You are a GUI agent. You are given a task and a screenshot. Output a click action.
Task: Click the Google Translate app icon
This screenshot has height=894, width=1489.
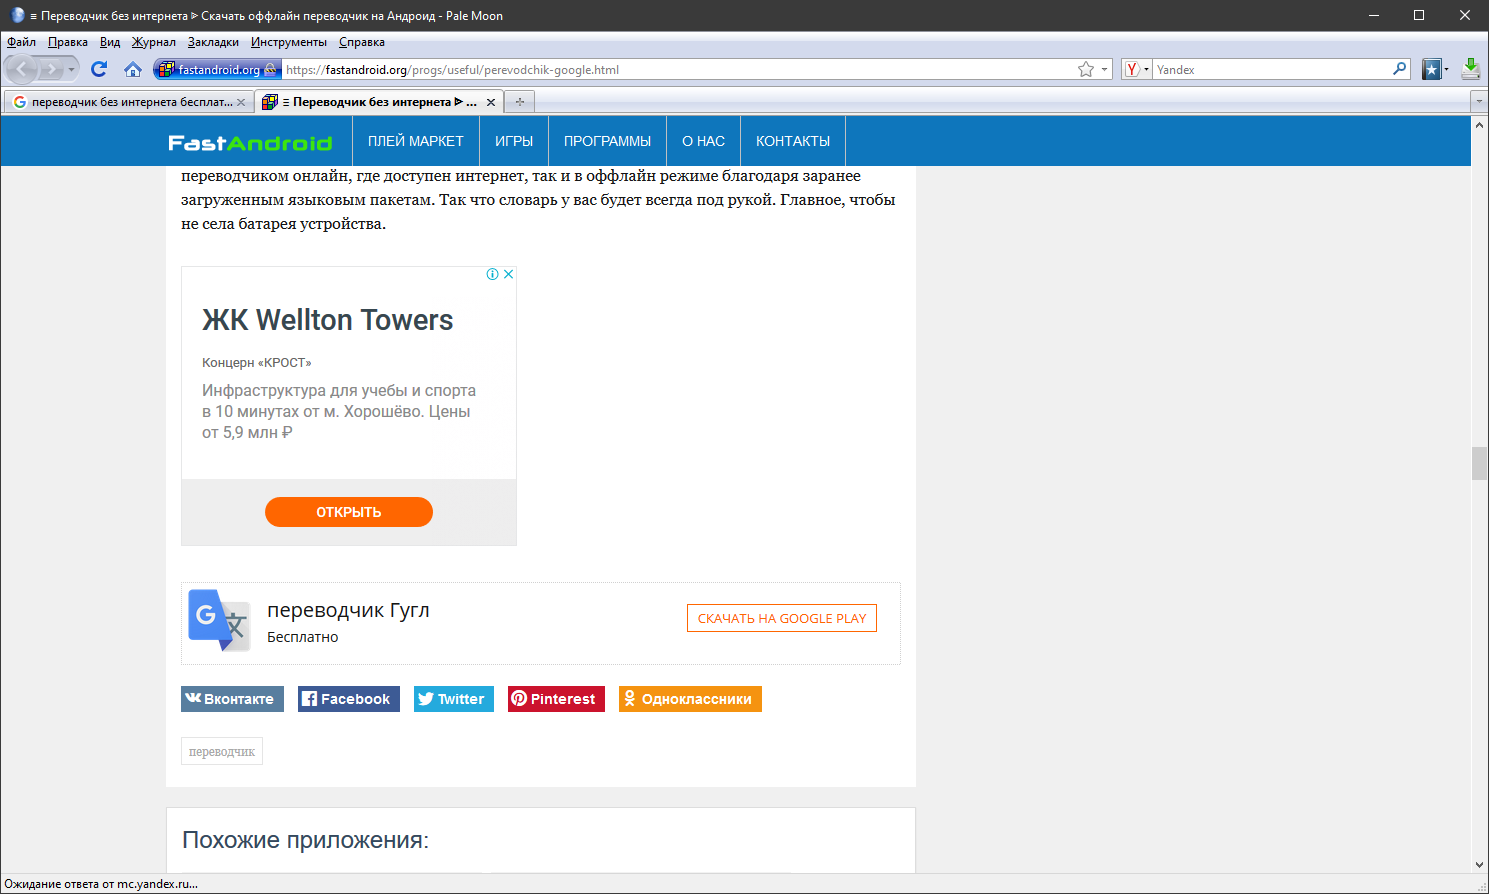click(219, 620)
